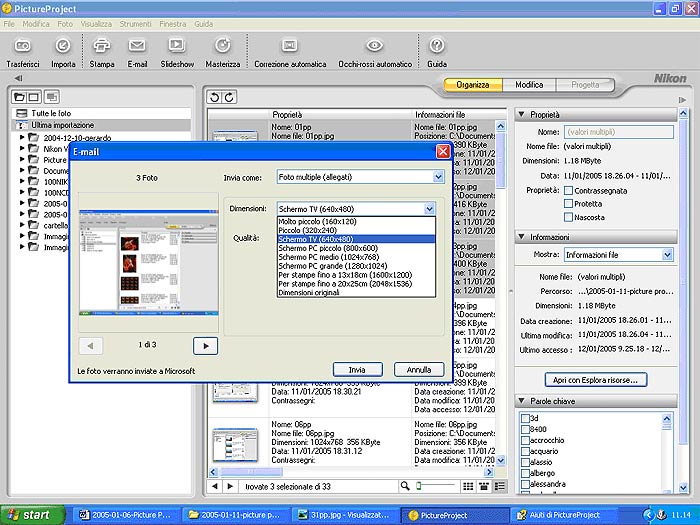Collapse the Dimensioni dropdown arrow
Screen dimensions: 700x525
pos(429,208)
